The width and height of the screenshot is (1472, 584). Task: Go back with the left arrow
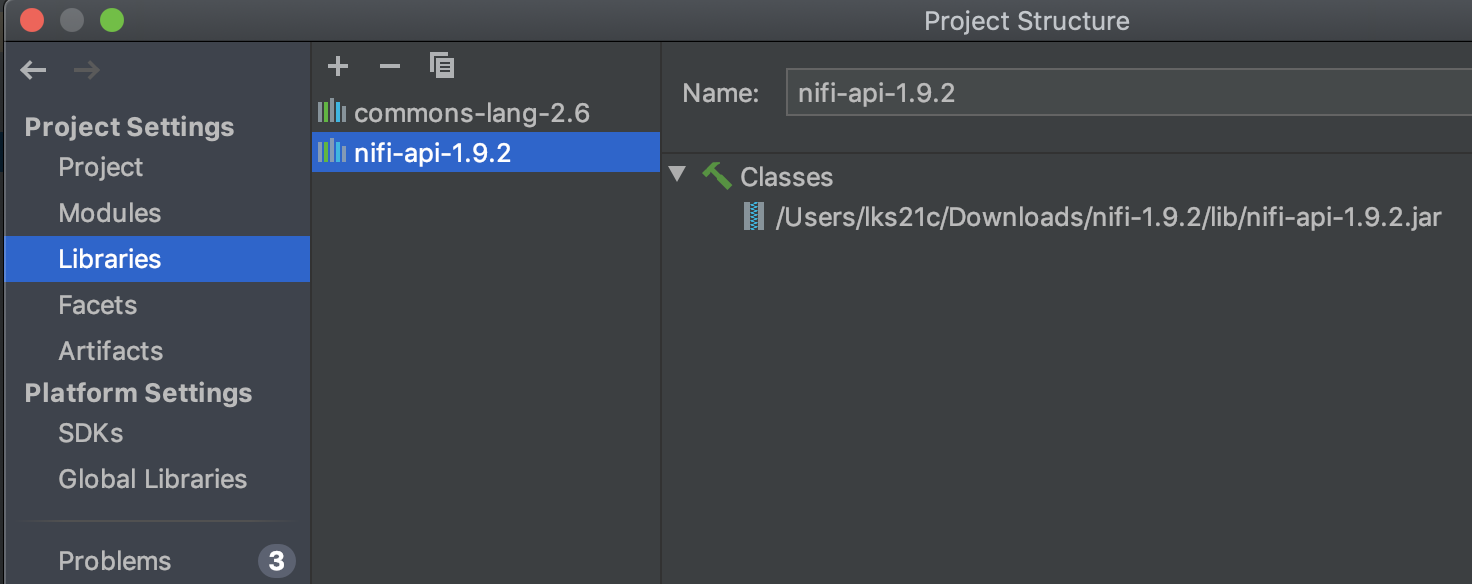(34, 69)
